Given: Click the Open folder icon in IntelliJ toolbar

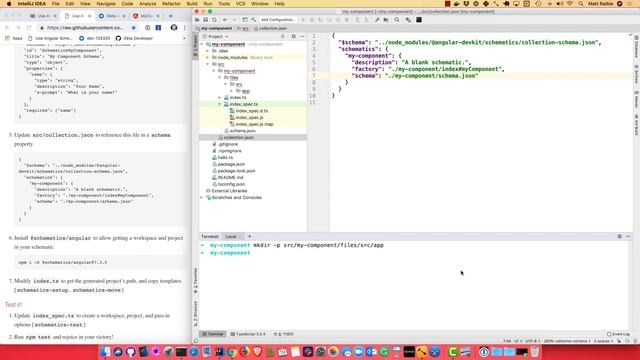Looking at the screenshot, I should point(197,20).
